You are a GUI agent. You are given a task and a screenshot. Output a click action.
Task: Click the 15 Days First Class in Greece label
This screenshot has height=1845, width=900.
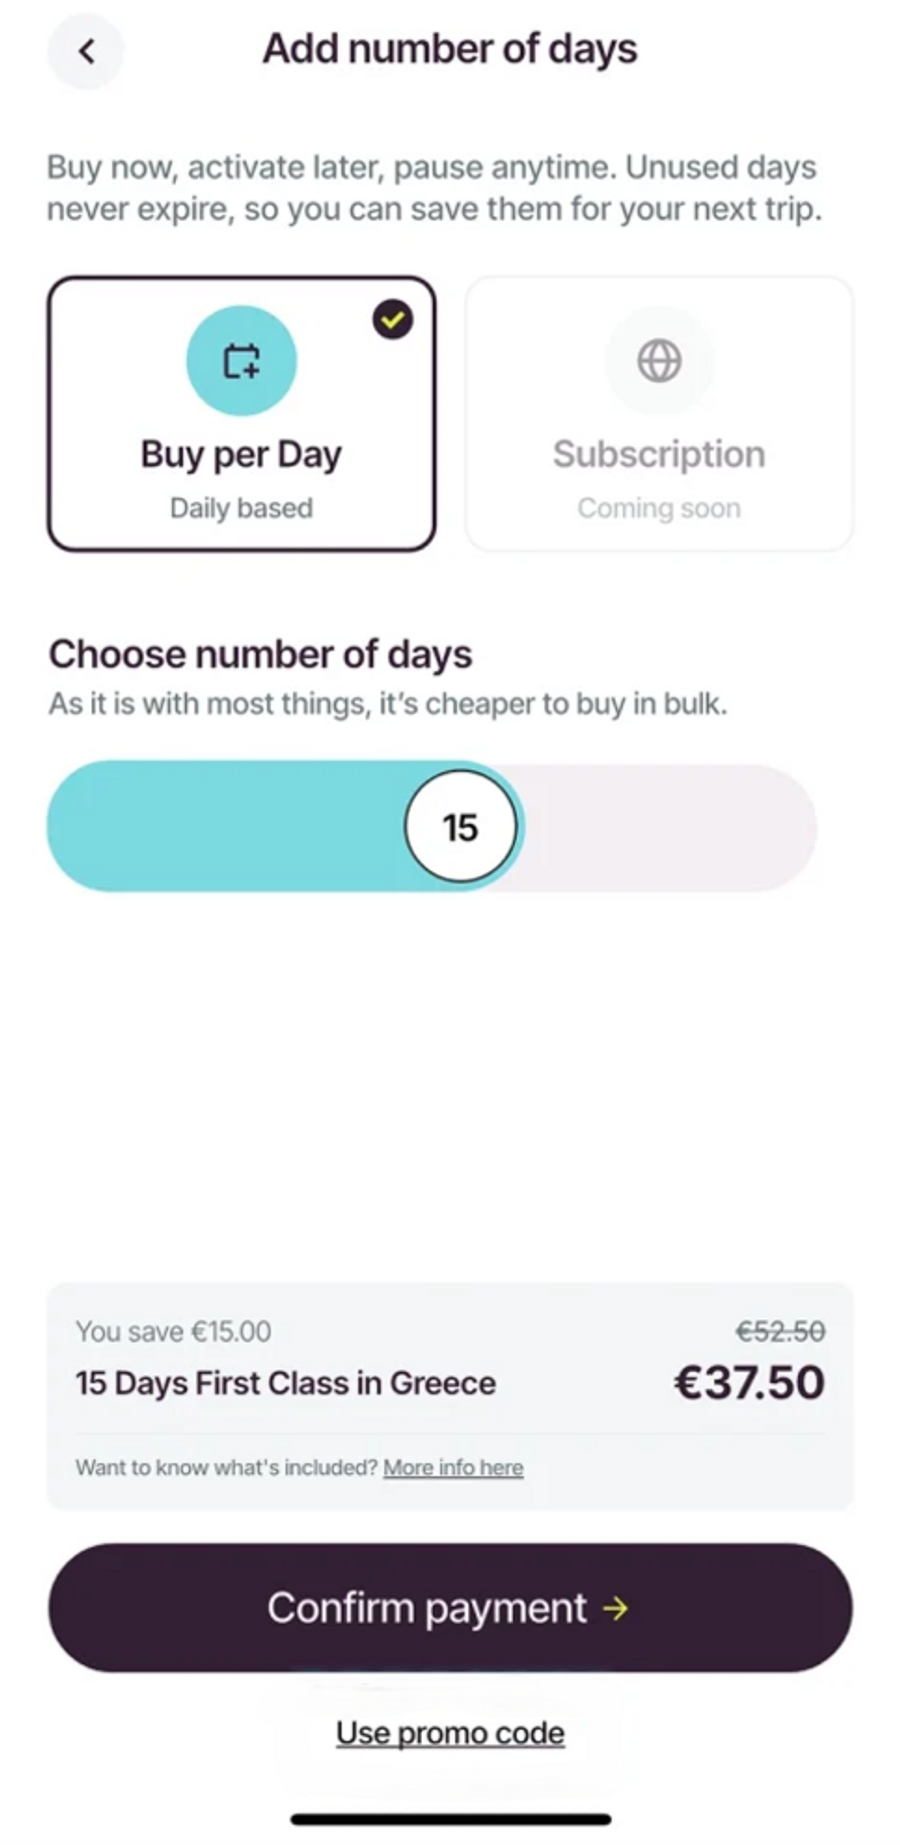tap(286, 1383)
